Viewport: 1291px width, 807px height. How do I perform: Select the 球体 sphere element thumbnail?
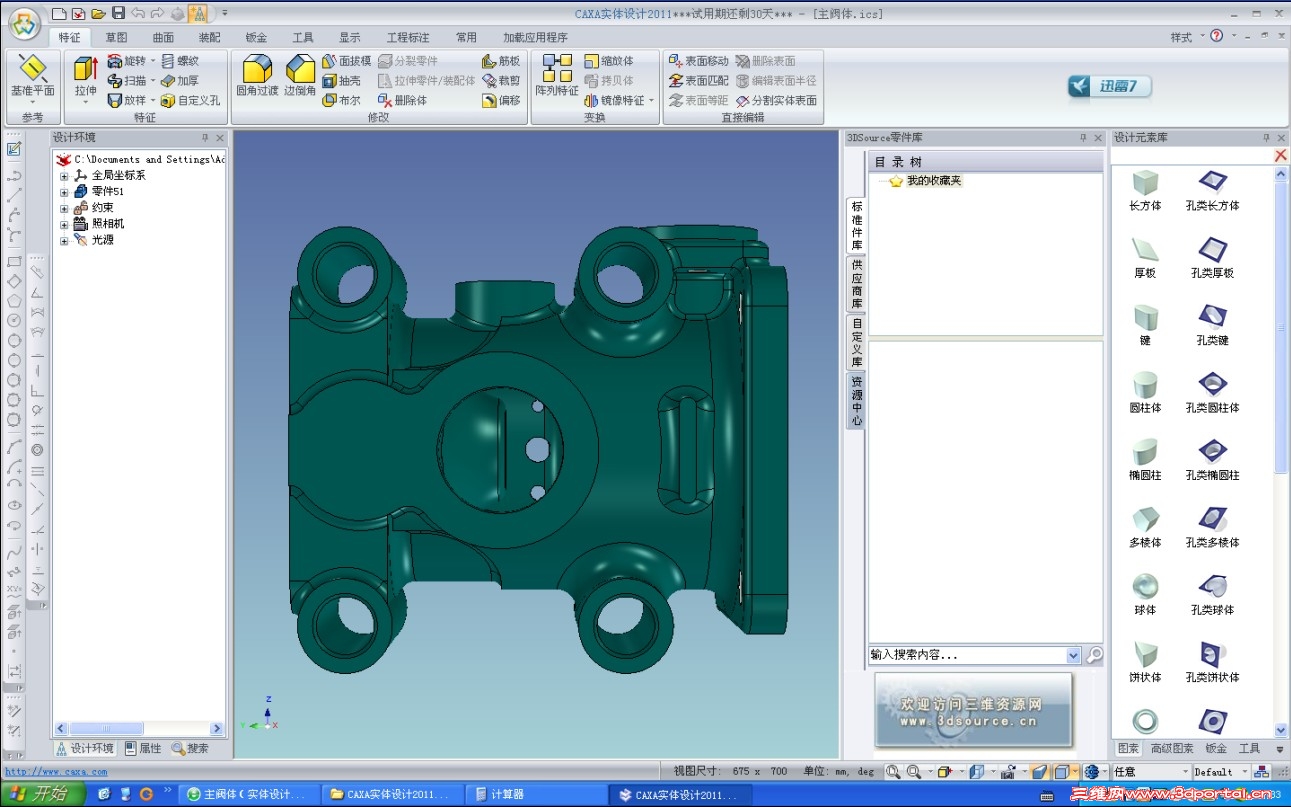[1145, 594]
